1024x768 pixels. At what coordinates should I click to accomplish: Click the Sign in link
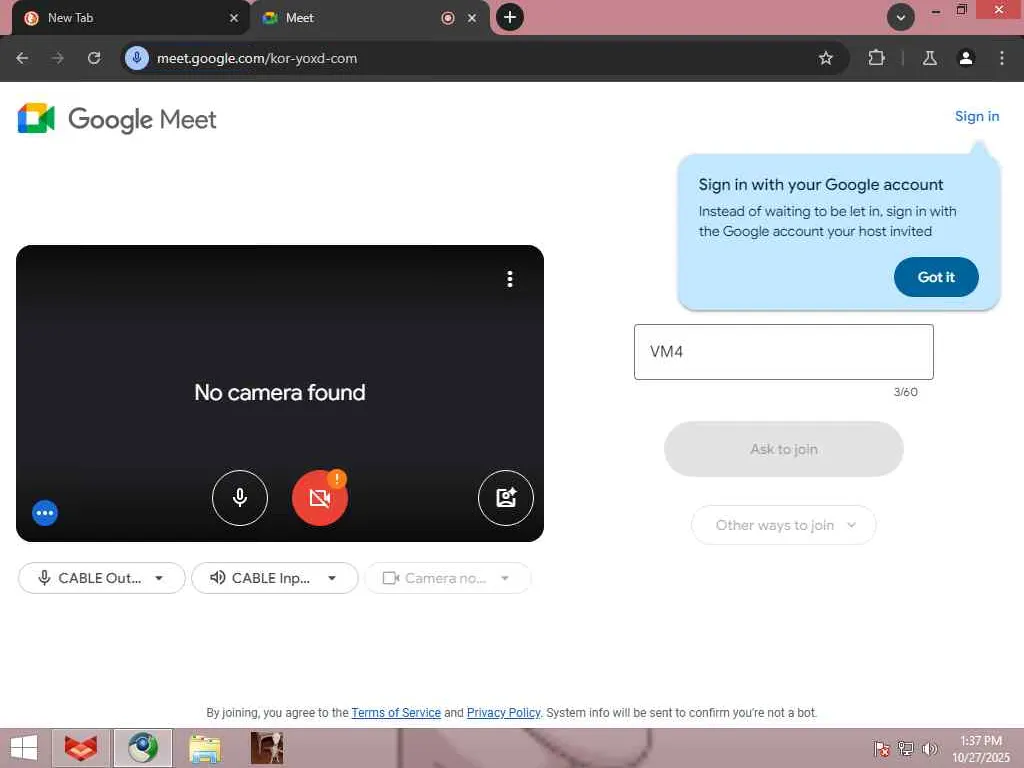coord(976,116)
